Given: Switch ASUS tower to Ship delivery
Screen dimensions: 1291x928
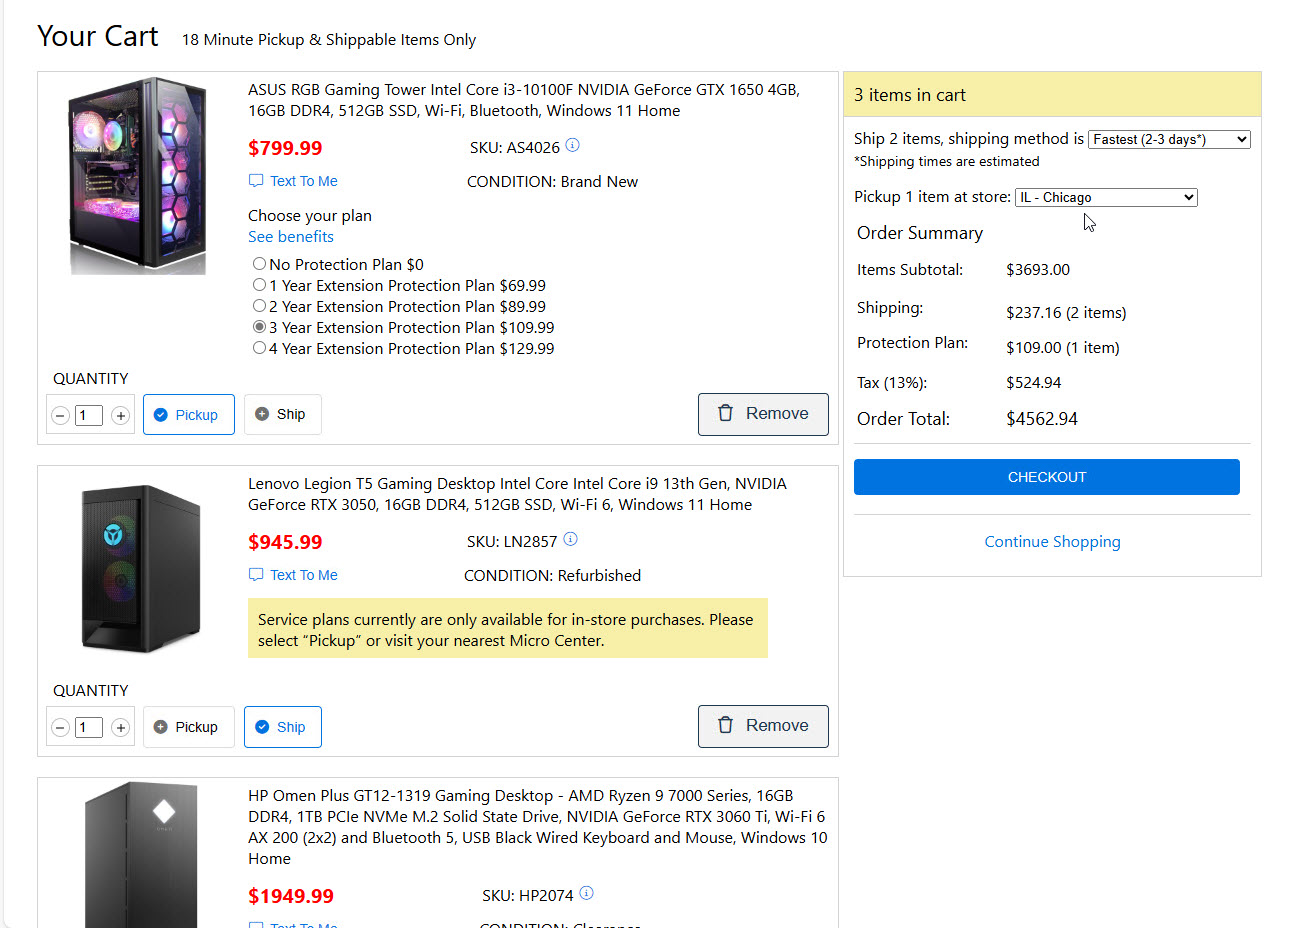Looking at the screenshot, I should [282, 415].
